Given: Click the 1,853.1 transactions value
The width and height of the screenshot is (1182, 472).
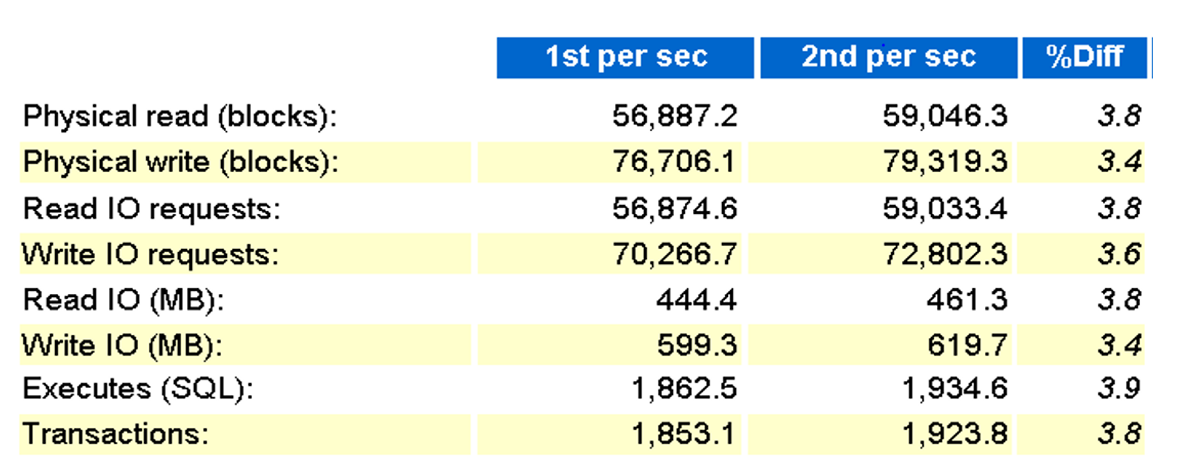Looking at the screenshot, I should coord(688,436).
